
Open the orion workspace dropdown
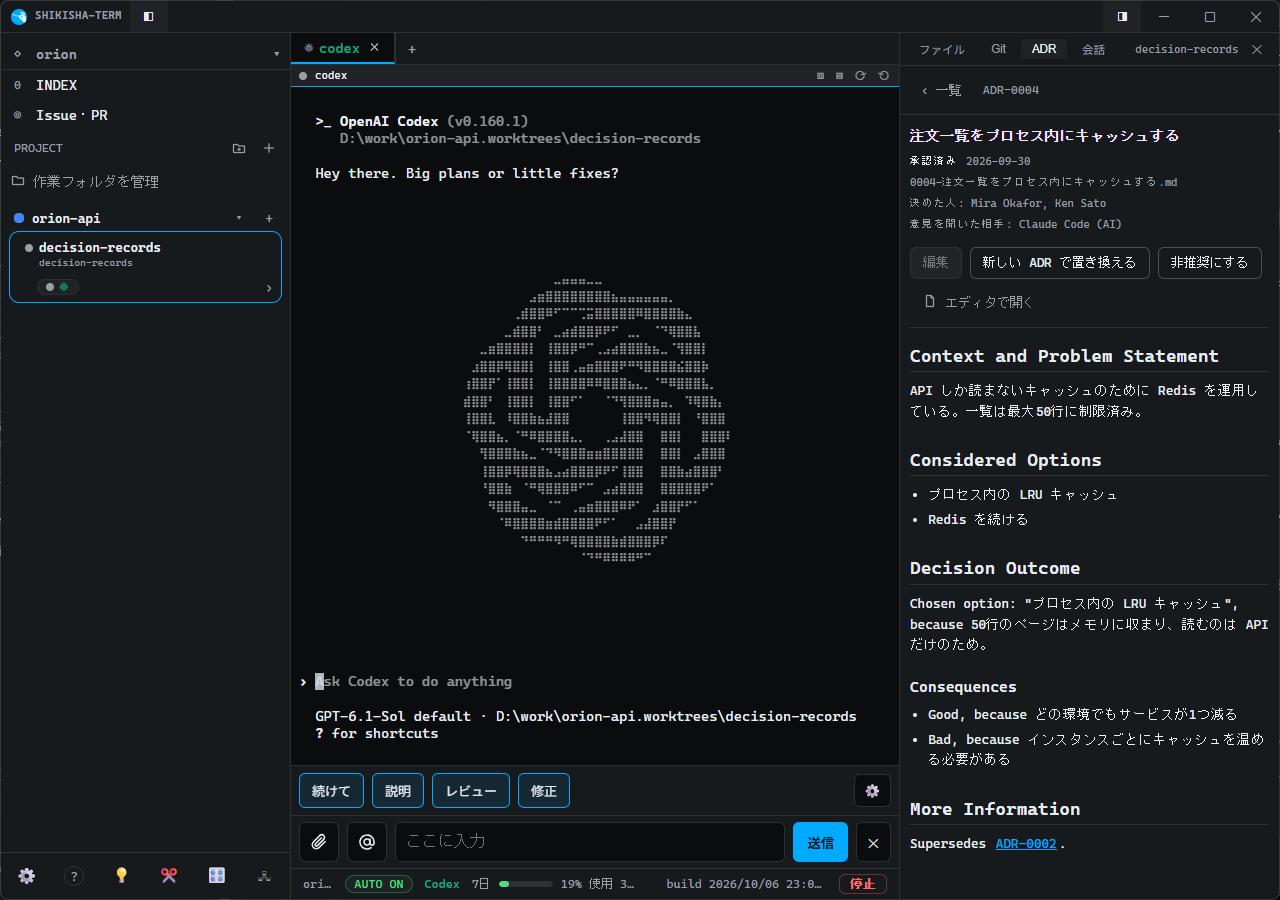(277, 54)
